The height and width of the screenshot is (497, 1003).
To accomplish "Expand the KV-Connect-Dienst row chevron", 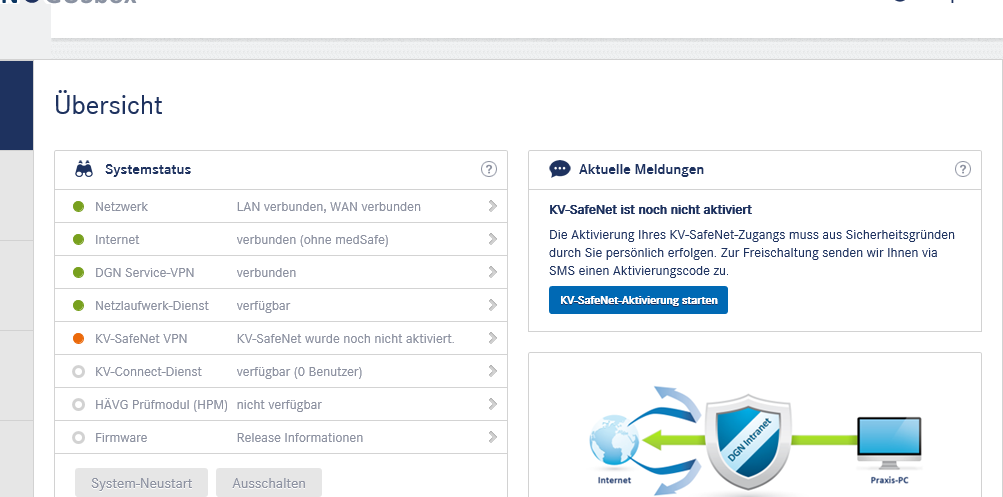I will 492,371.
